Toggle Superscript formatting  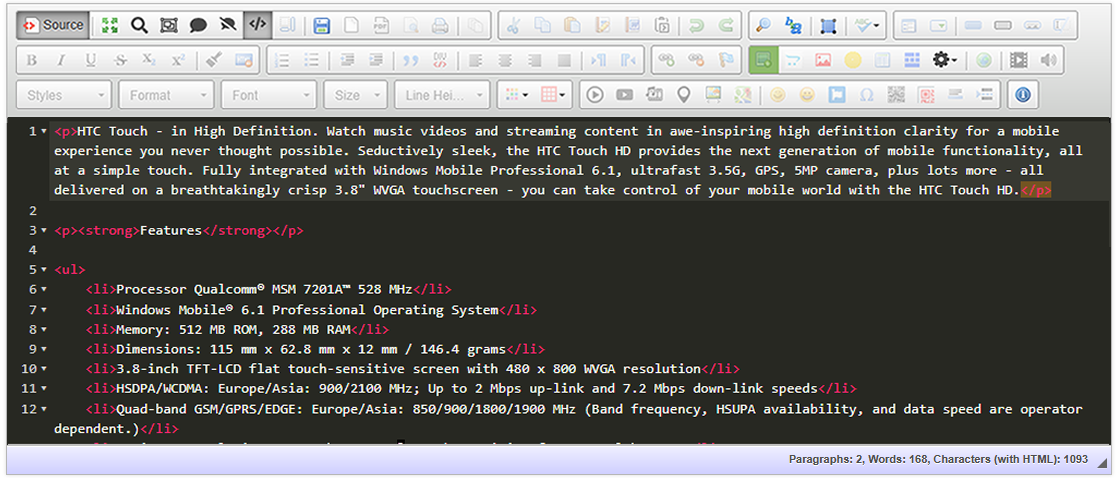pyautogui.click(x=178, y=61)
